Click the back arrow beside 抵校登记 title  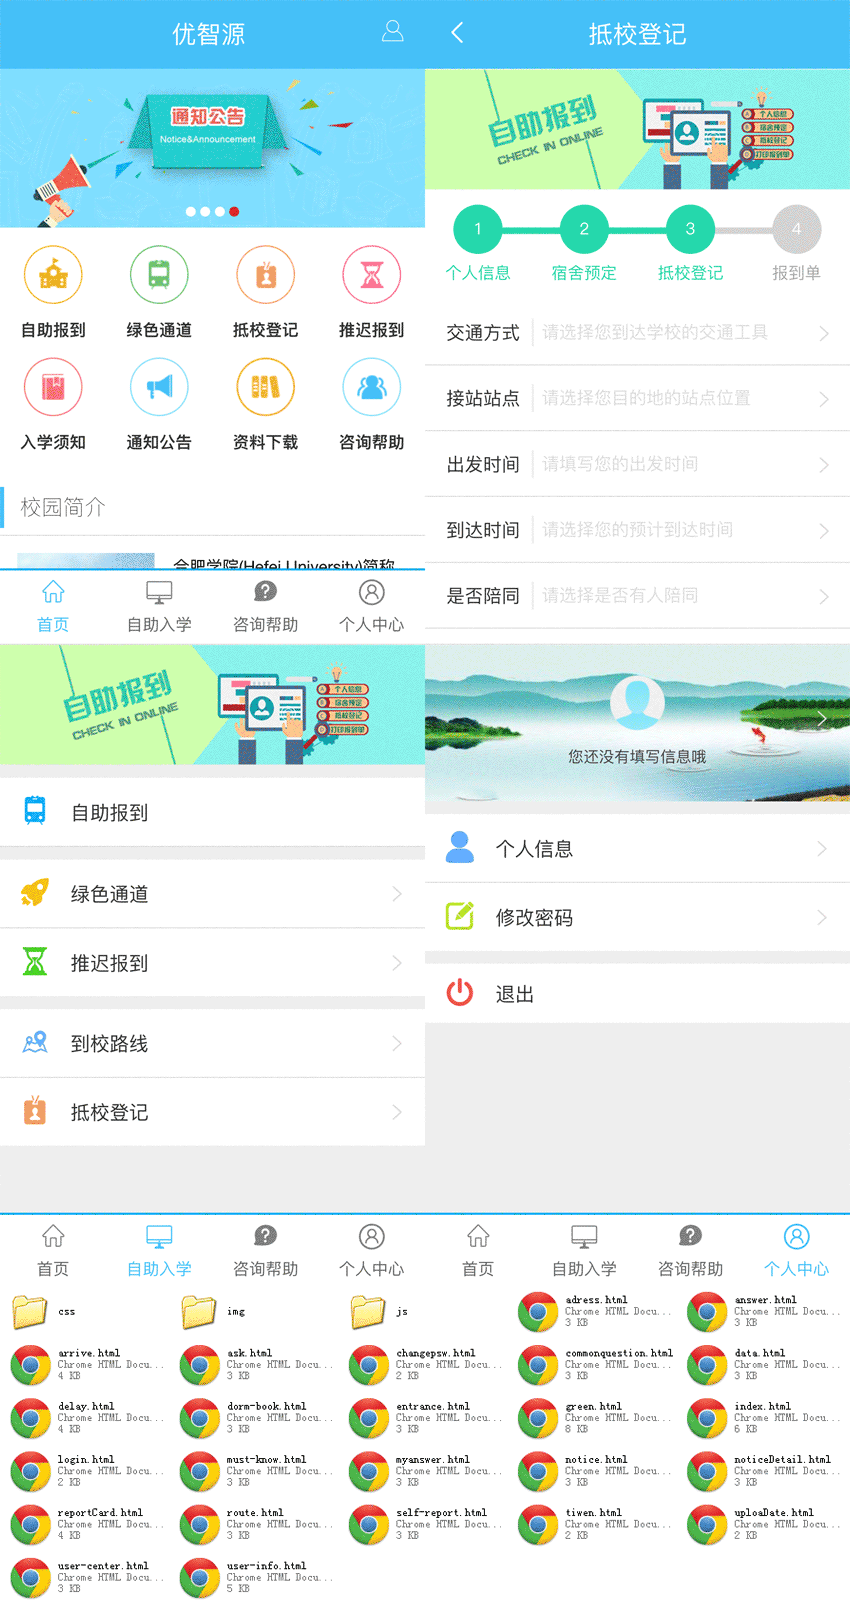tap(457, 33)
